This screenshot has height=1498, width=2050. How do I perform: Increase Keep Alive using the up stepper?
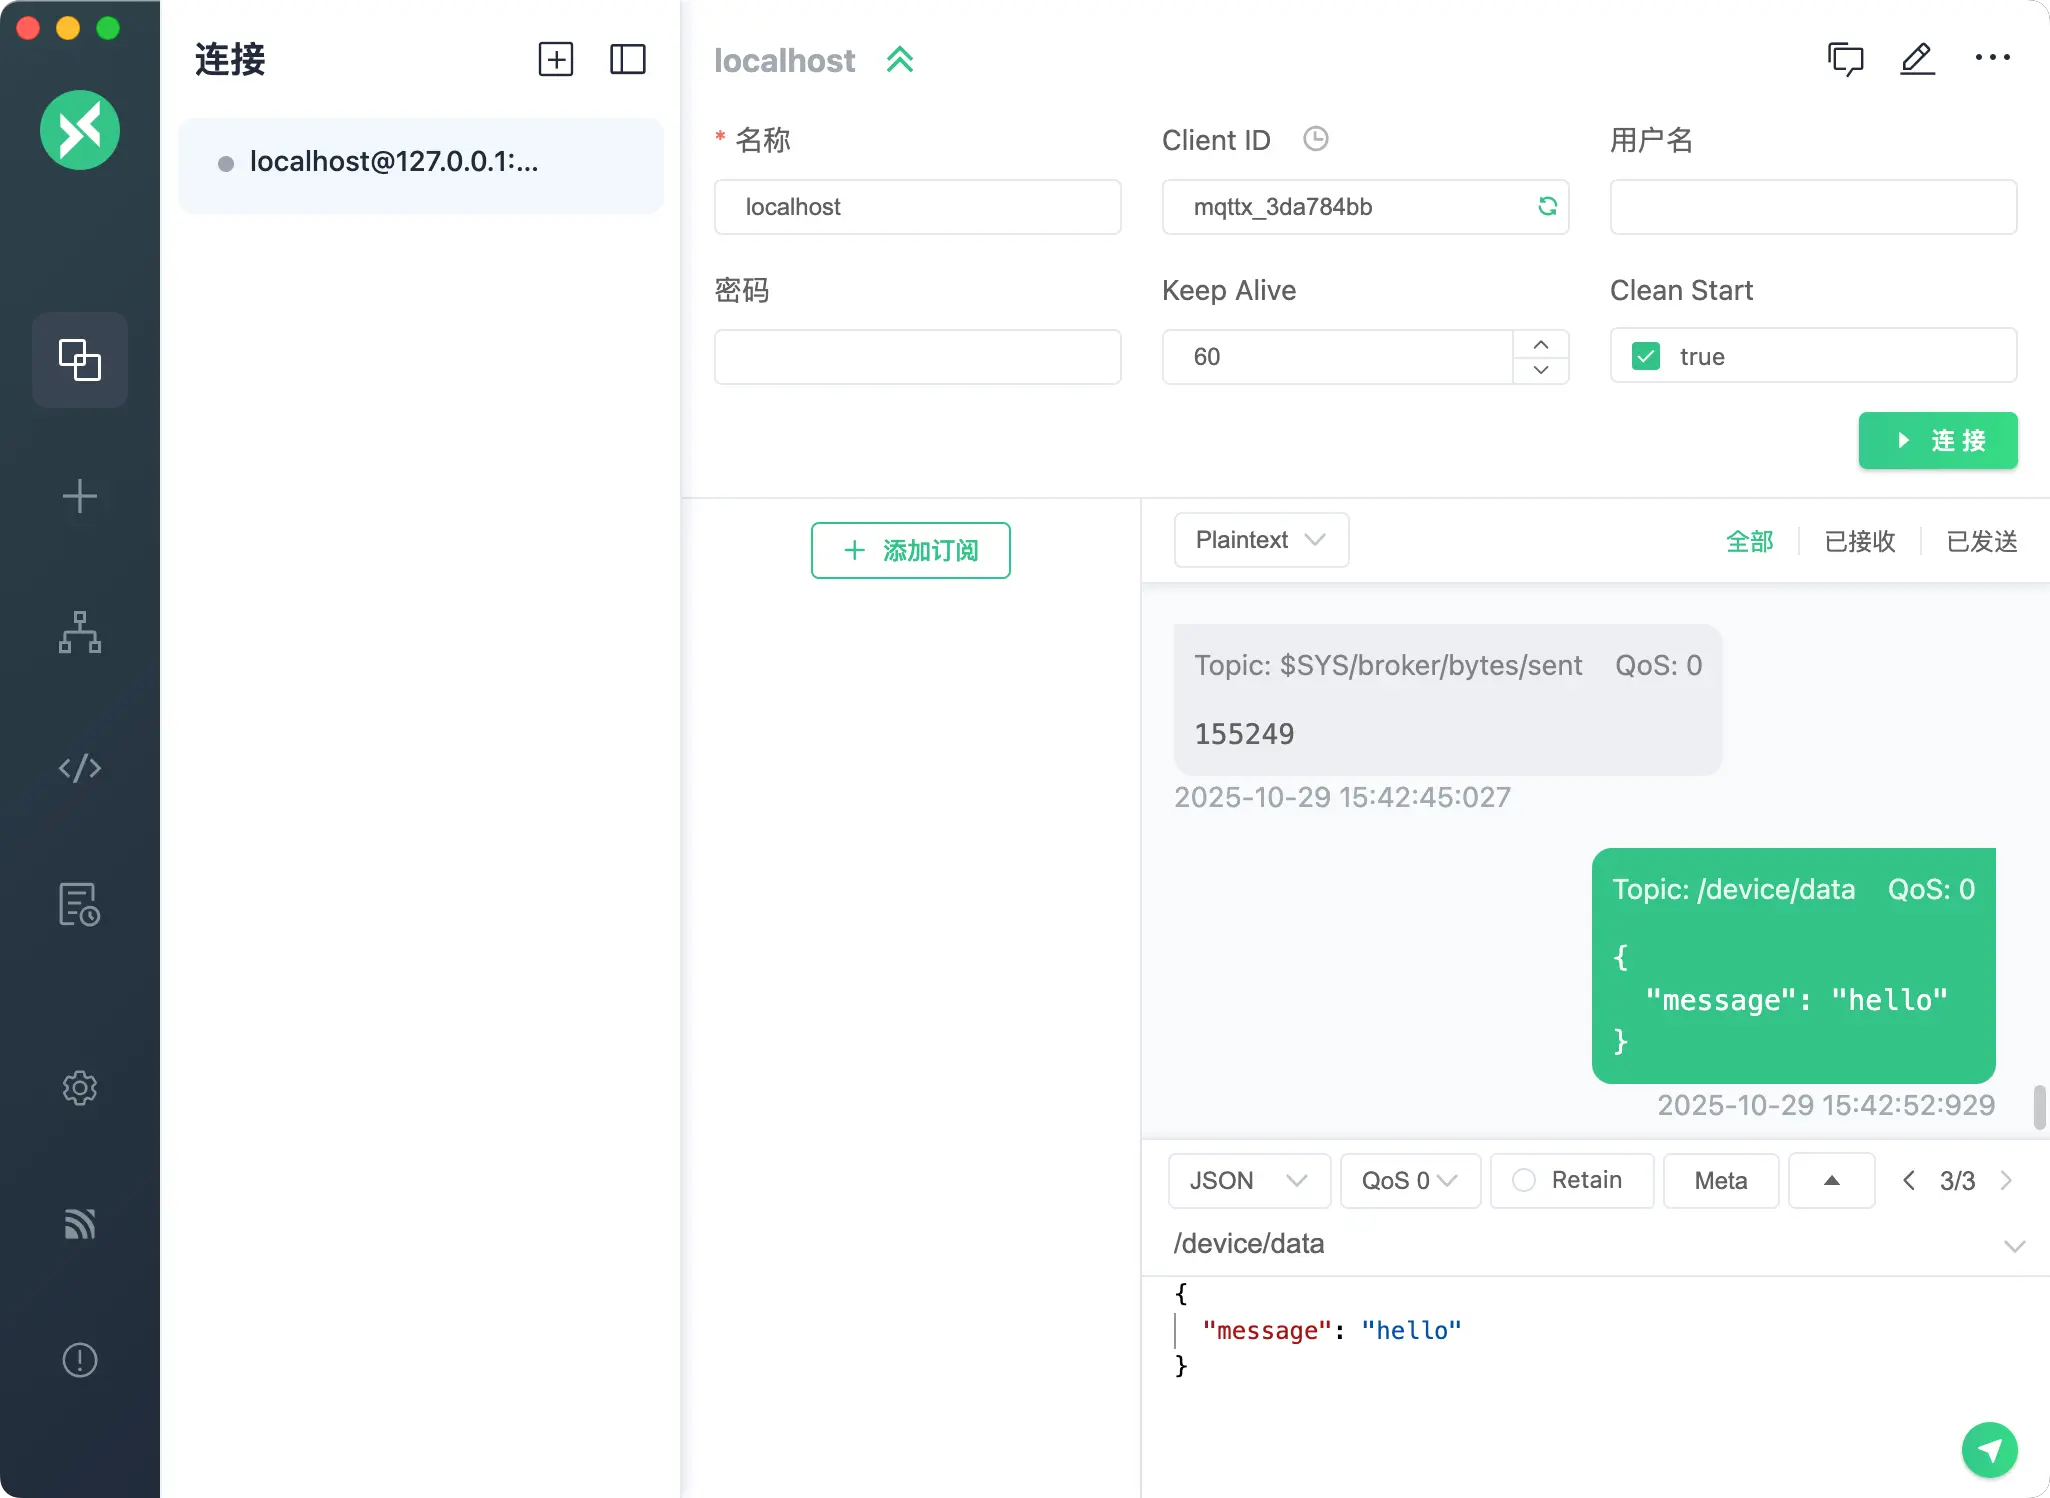pyautogui.click(x=1539, y=343)
